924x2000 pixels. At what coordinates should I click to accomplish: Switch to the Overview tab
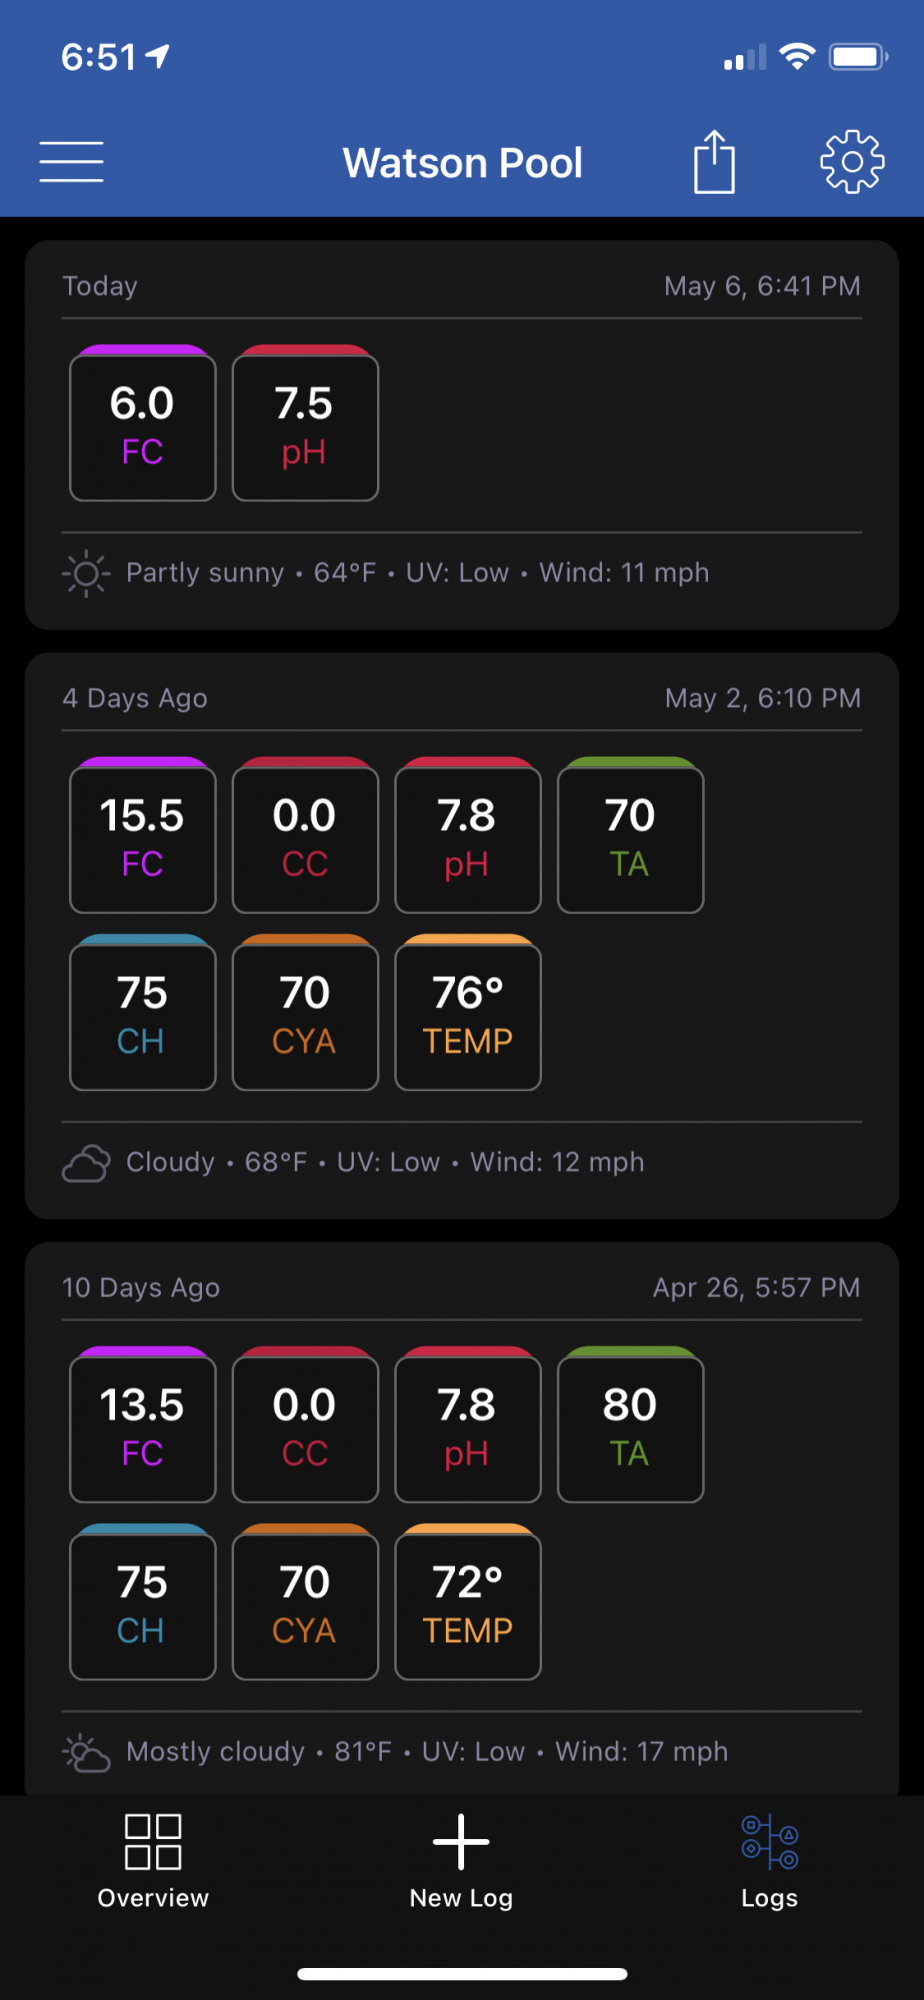point(153,1861)
